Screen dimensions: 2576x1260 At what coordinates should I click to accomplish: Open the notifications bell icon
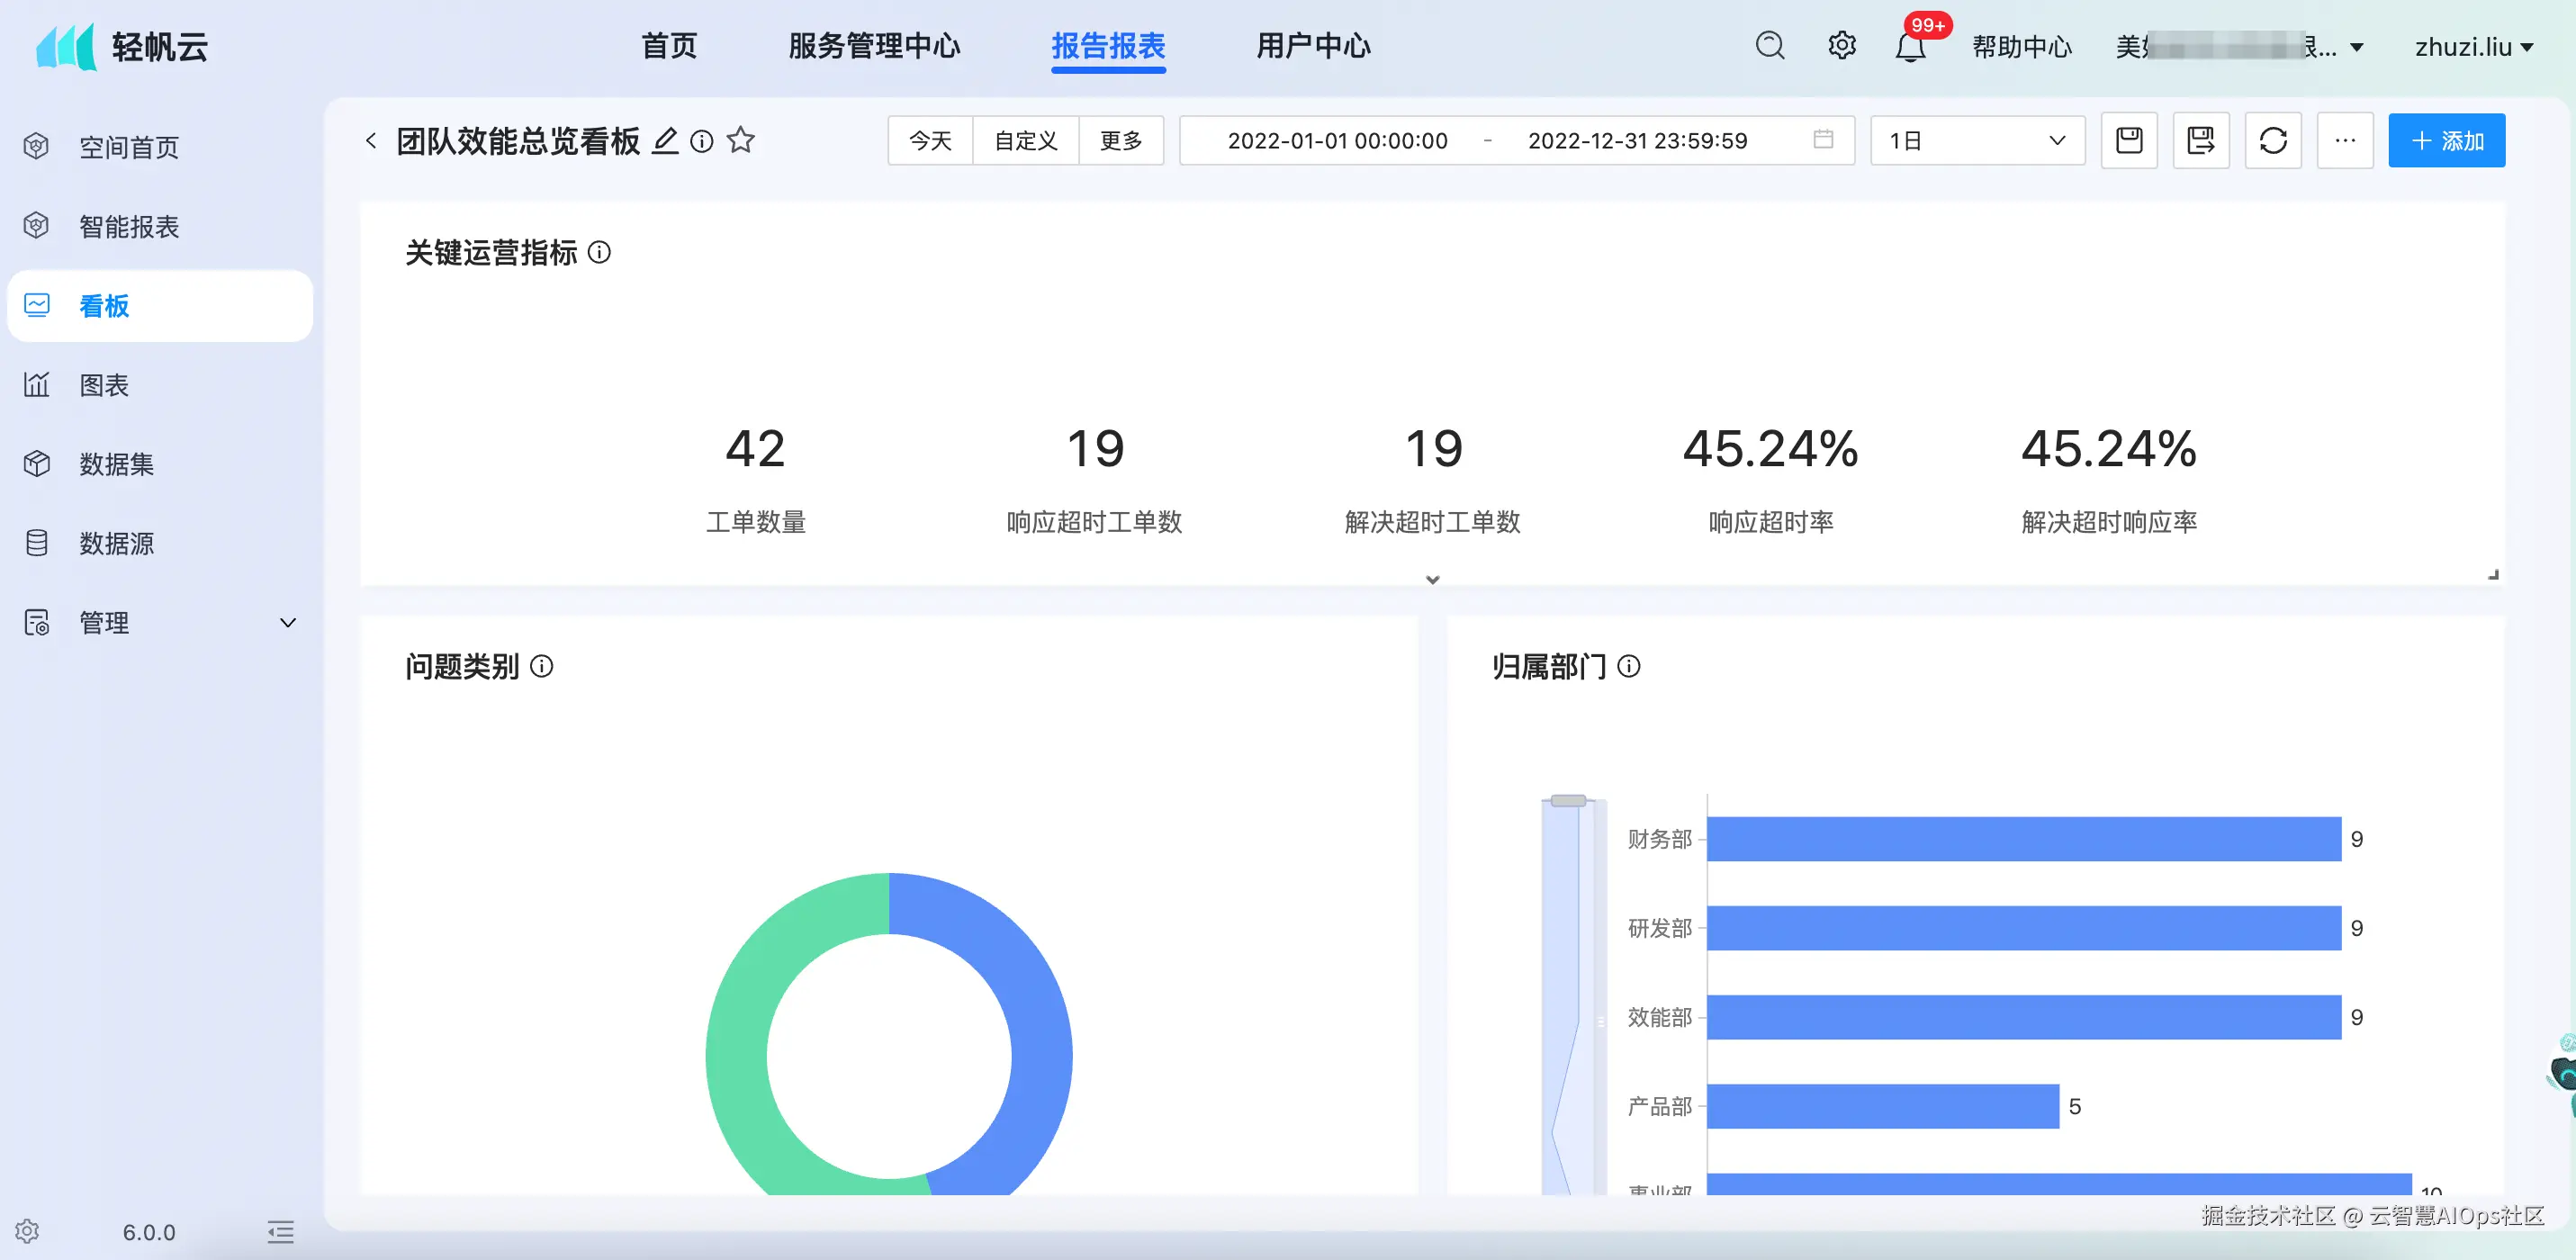click(x=1909, y=47)
